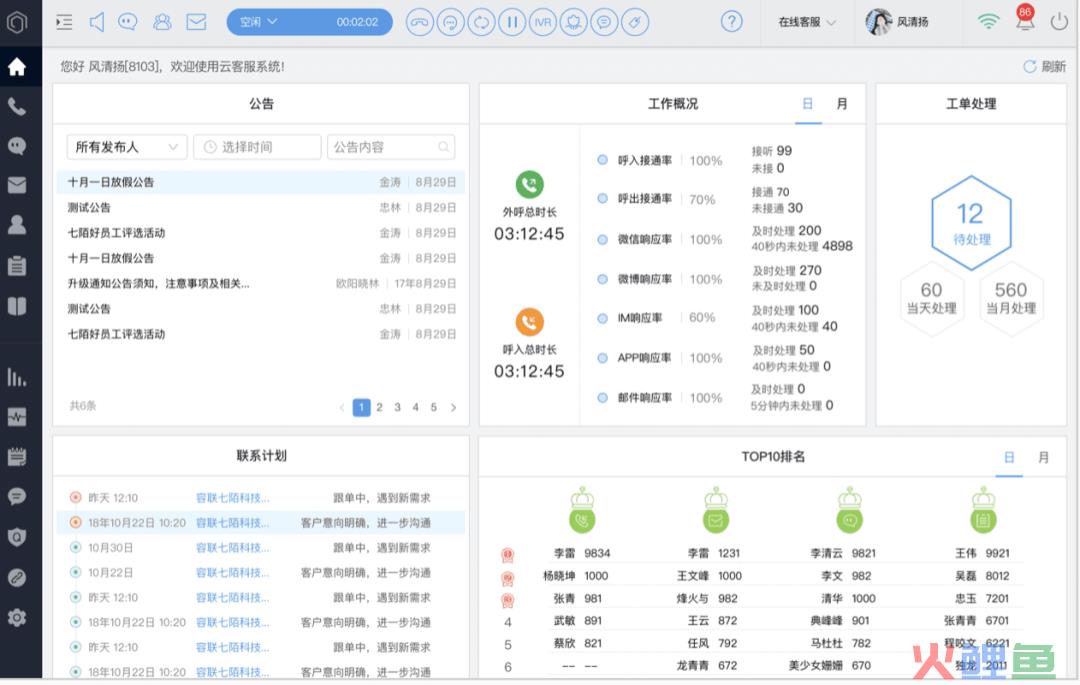Click the power logout icon
The height and width of the screenshot is (685, 1080).
point(1059,22)
